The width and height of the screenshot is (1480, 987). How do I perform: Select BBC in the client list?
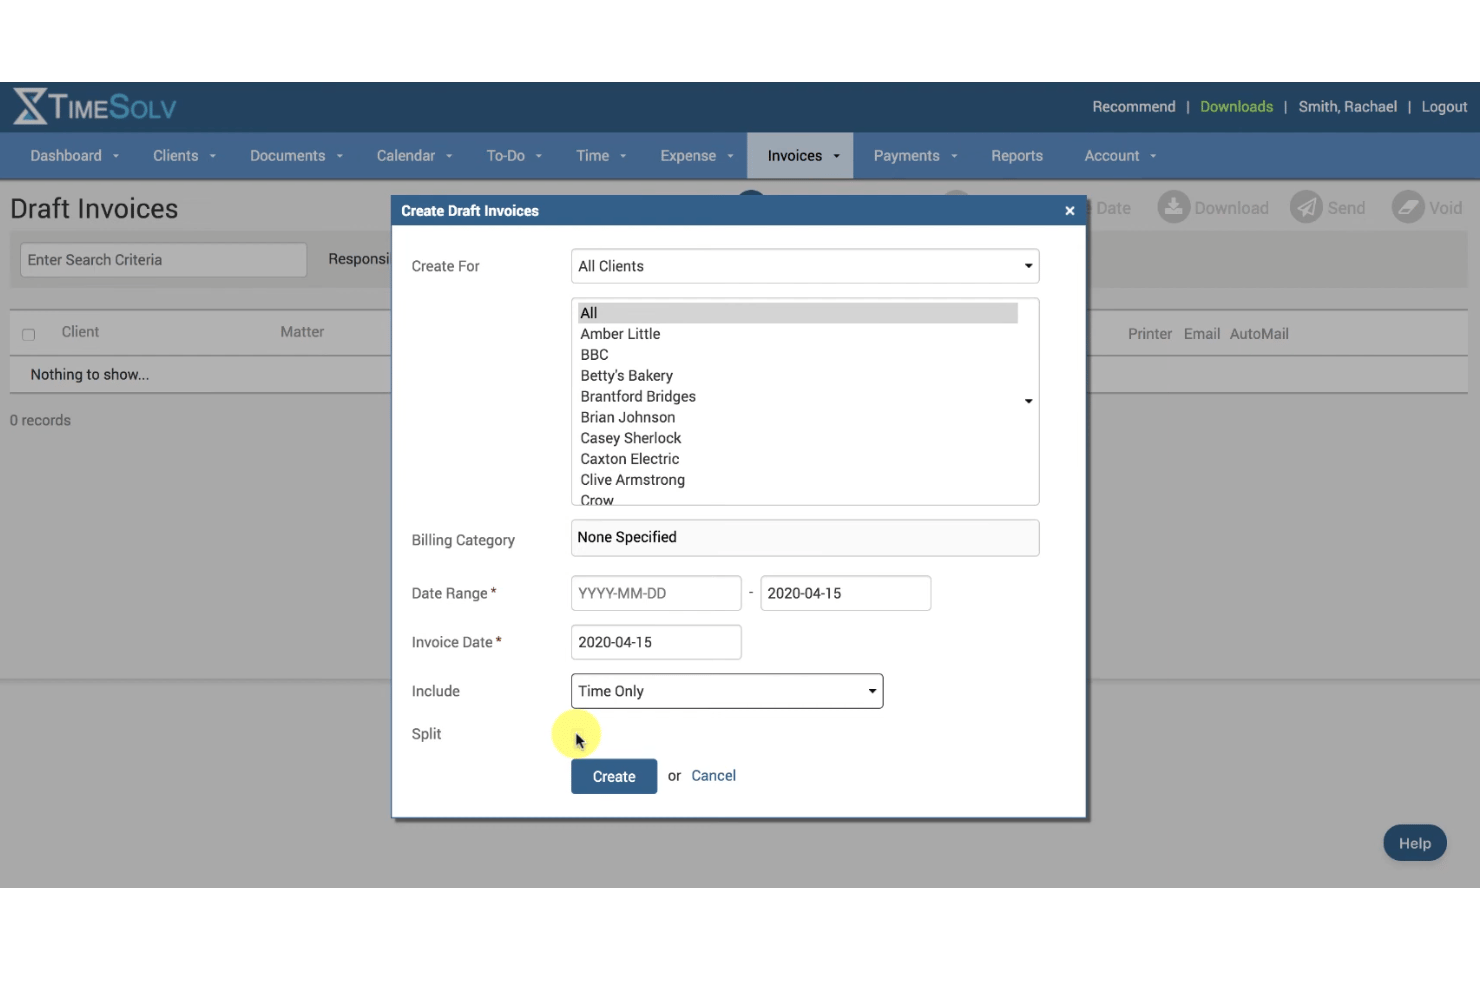pos(798,355)
